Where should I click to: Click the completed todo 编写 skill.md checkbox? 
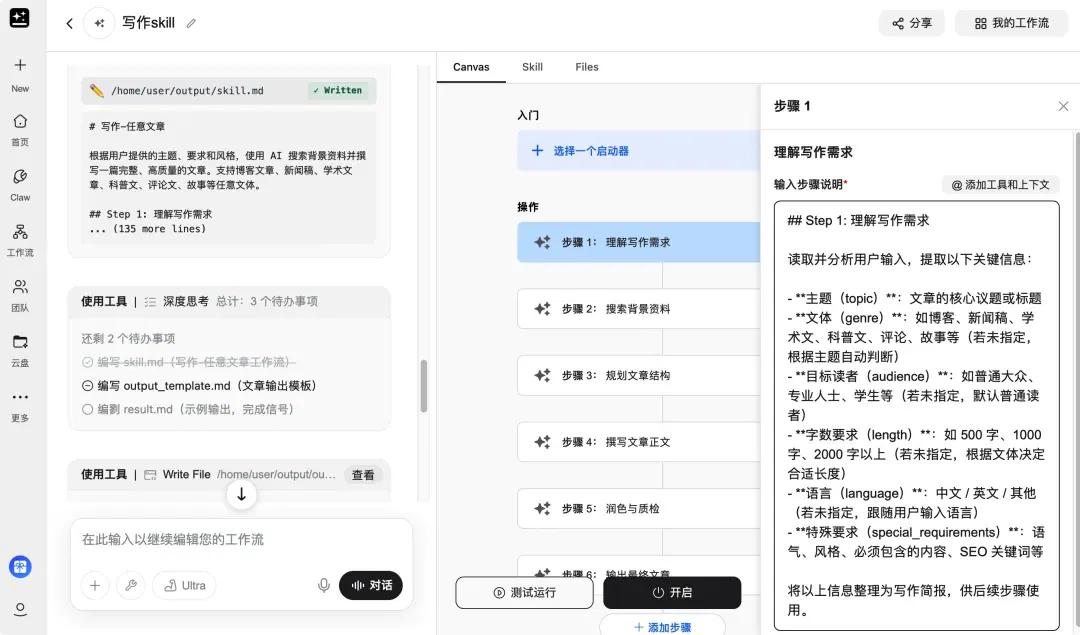87,362
